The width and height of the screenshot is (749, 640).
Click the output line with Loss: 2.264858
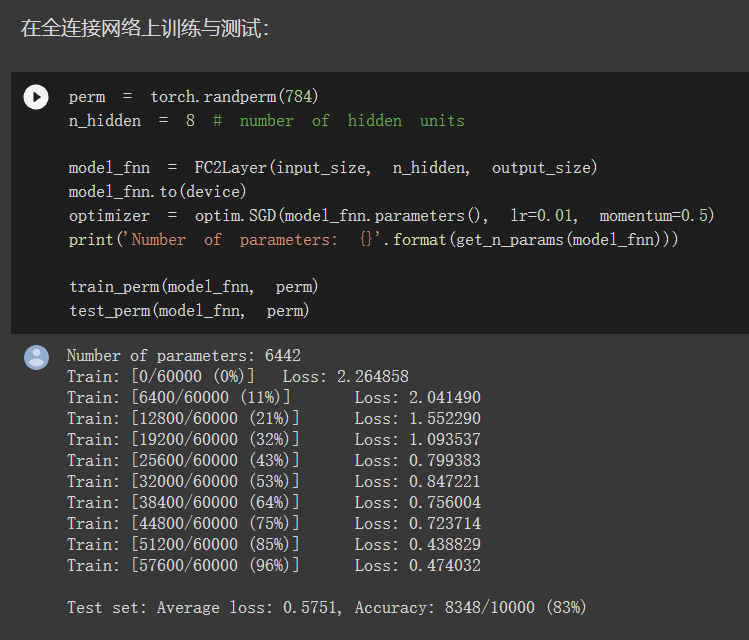pos(238,376)
